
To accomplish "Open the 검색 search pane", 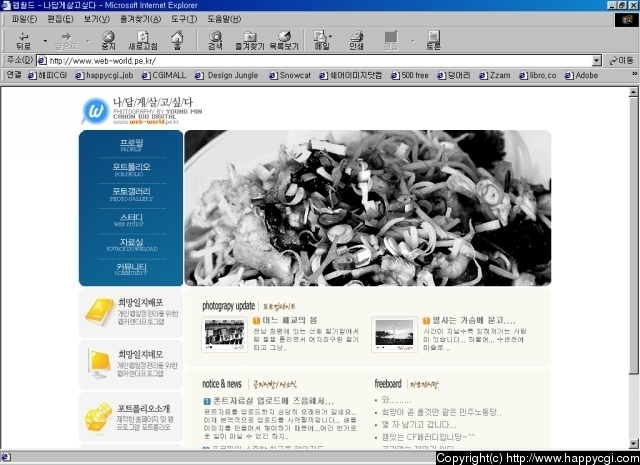I will [x=215, y=40].
